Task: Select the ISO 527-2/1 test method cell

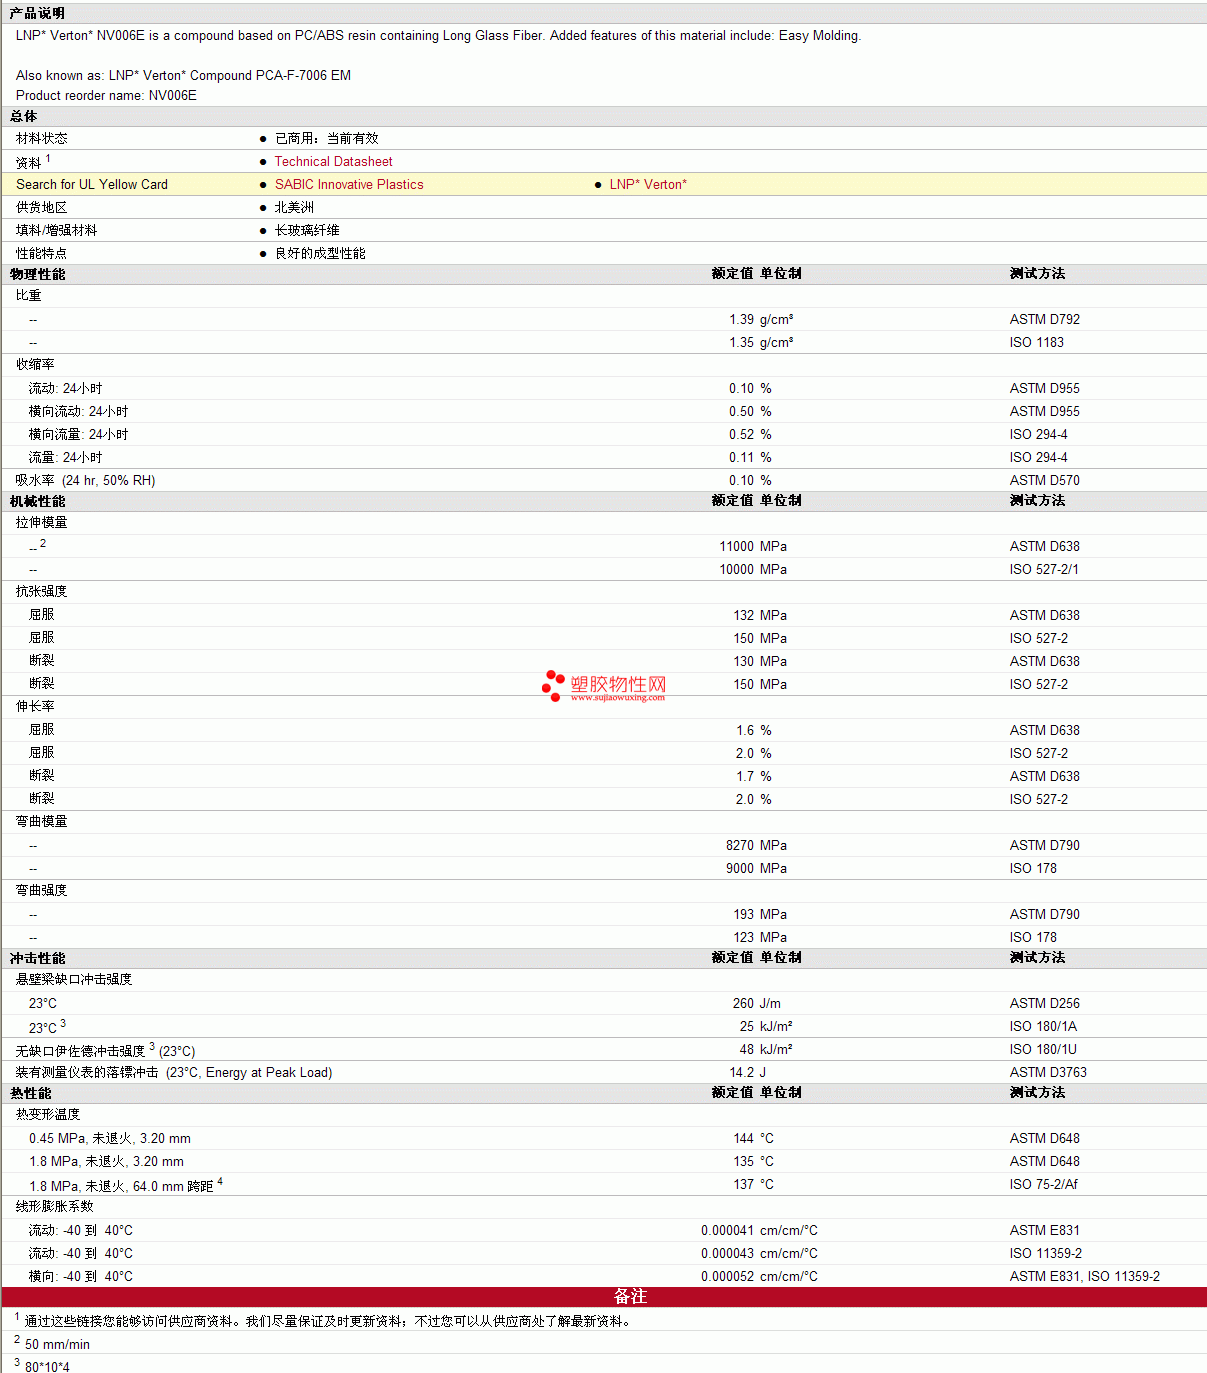Action: 1044,569
